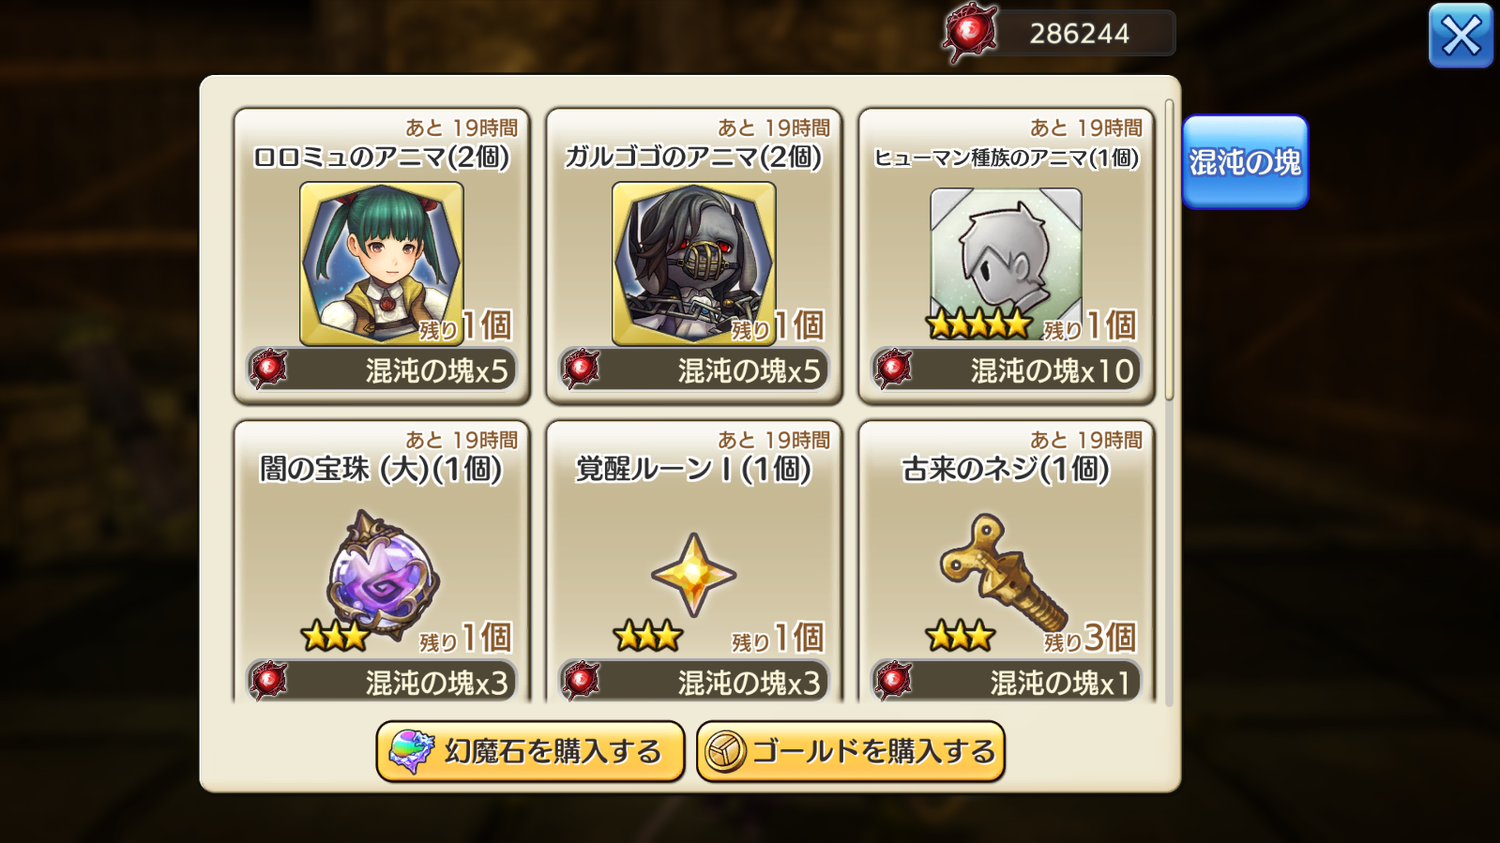This screenshot has height=843, width=1500.
Task: Select the golden 古来のネジ screw icon
Action: (x=1003, y=571)
